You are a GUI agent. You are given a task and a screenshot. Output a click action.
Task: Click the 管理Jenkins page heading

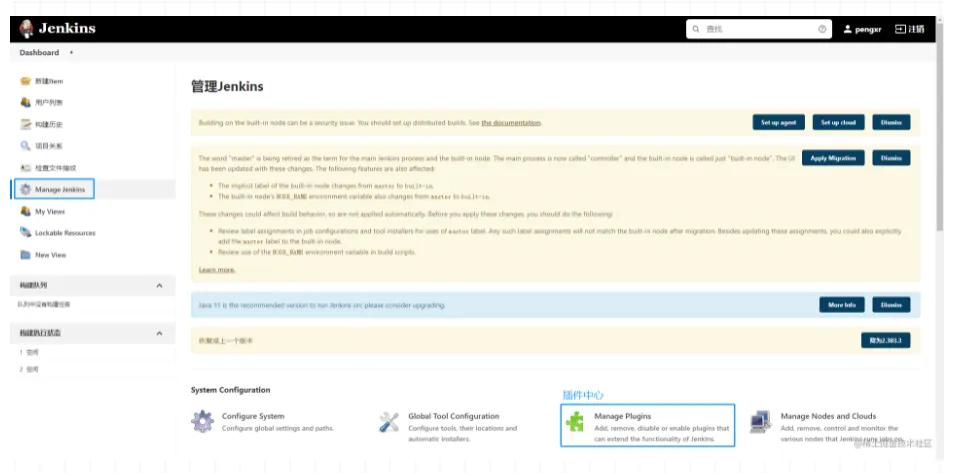227,86
